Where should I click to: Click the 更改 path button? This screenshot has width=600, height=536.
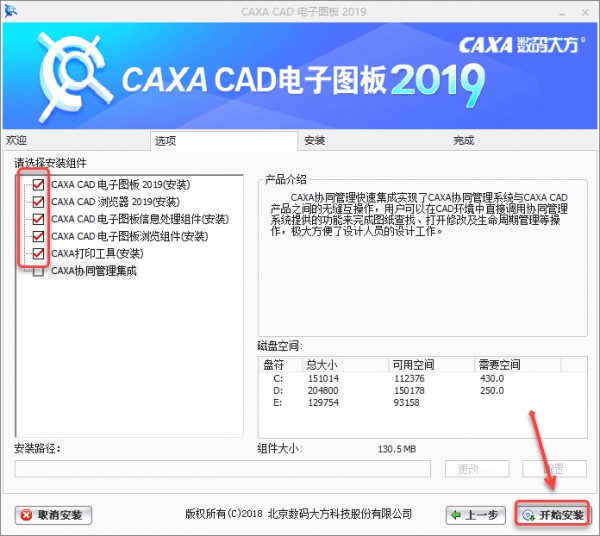tap(477, 469)
